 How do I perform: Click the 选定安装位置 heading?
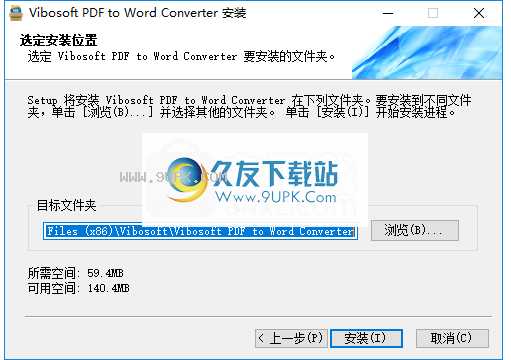(58, 40)
